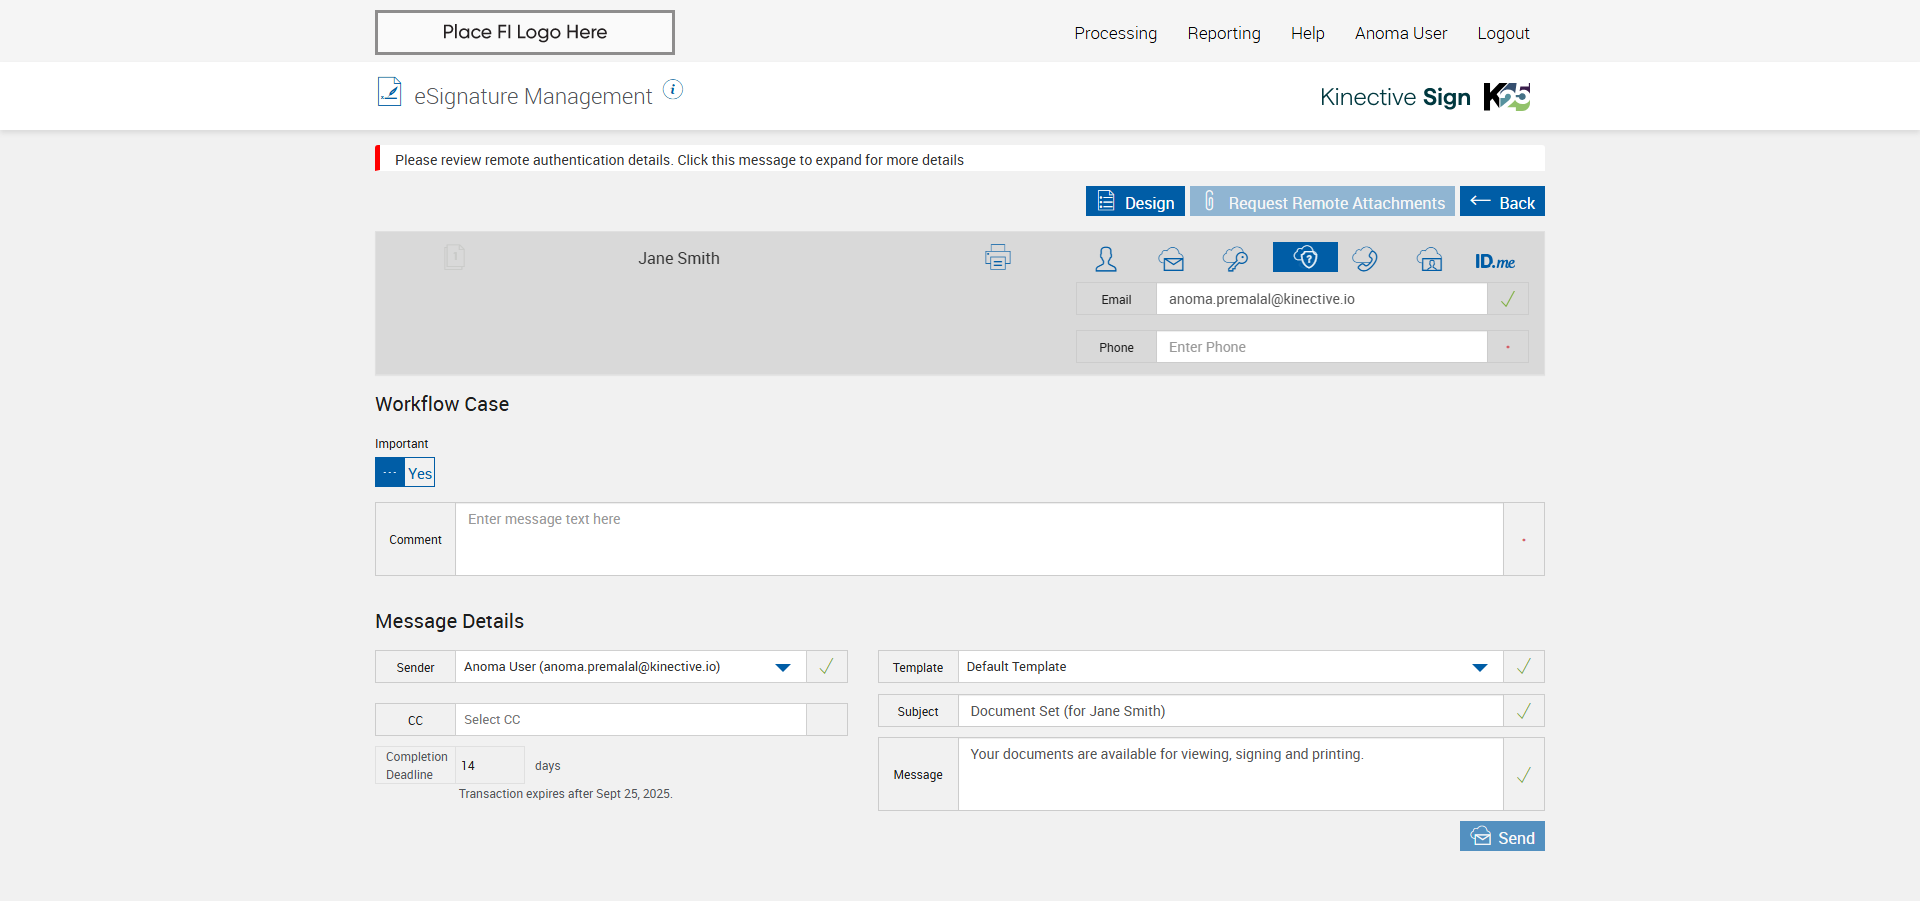Screen dimensions: 1920x901
Task: Toggle the Important Yes switch
Action: tap(405, 473)
